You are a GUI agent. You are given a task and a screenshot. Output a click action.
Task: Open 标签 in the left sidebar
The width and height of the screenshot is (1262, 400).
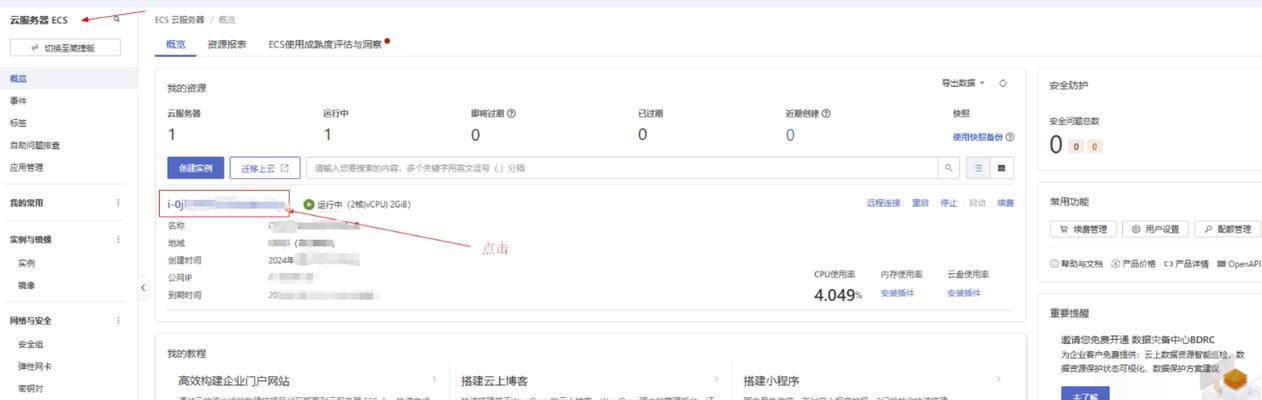tap(18, 123)
